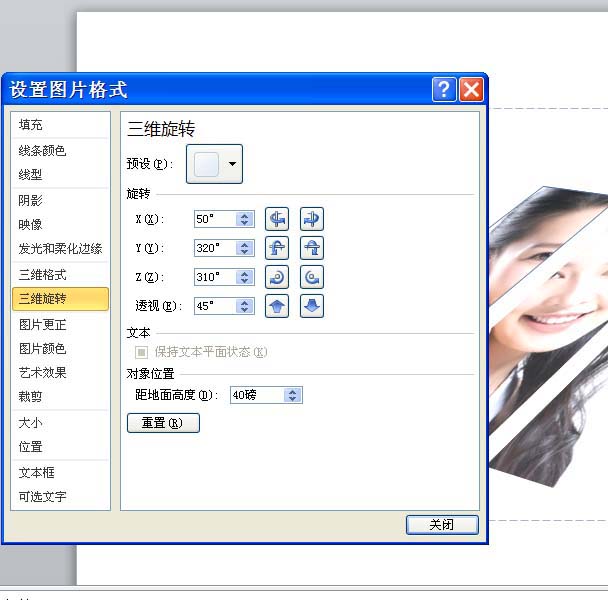The width and height of the screenshot is (608, 600).
Task: Narrow perspective field of view up-arrow icon
Action: [276, 306]
